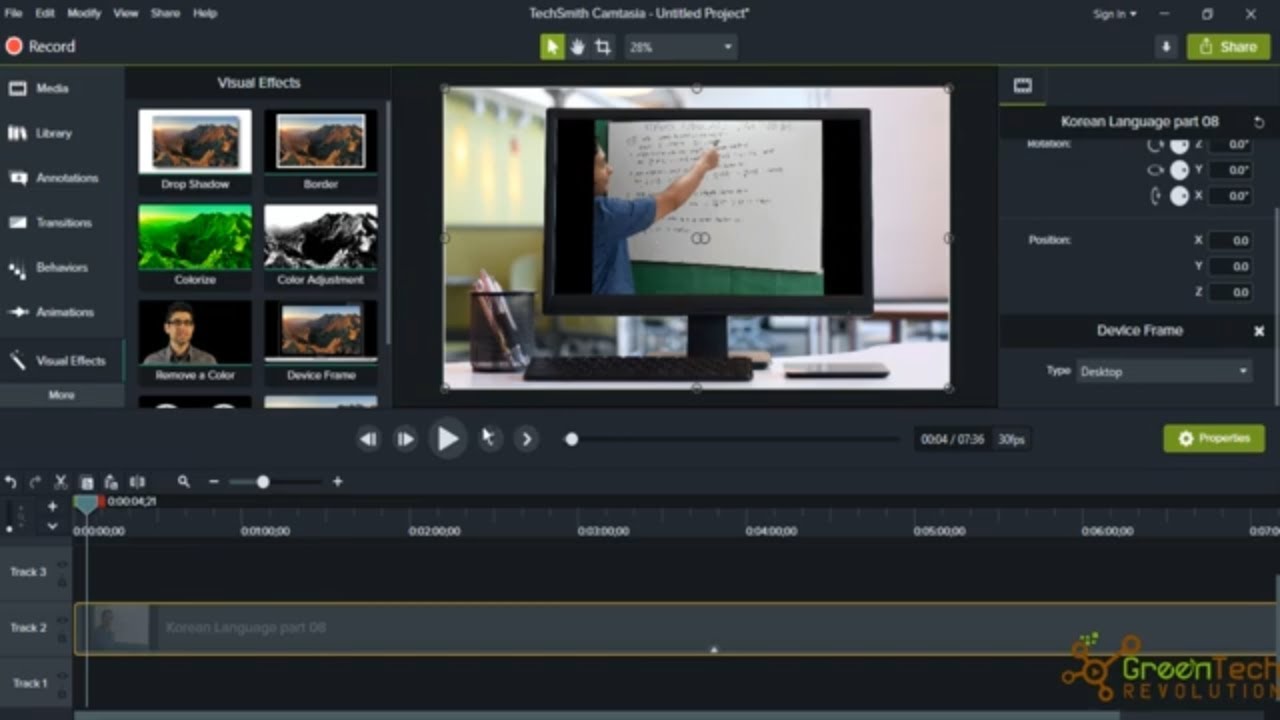Image resolution: width=1280 pixels, height=720 pixels.
Task: Click the next frame step button
Action: click(x=405, y=439)
